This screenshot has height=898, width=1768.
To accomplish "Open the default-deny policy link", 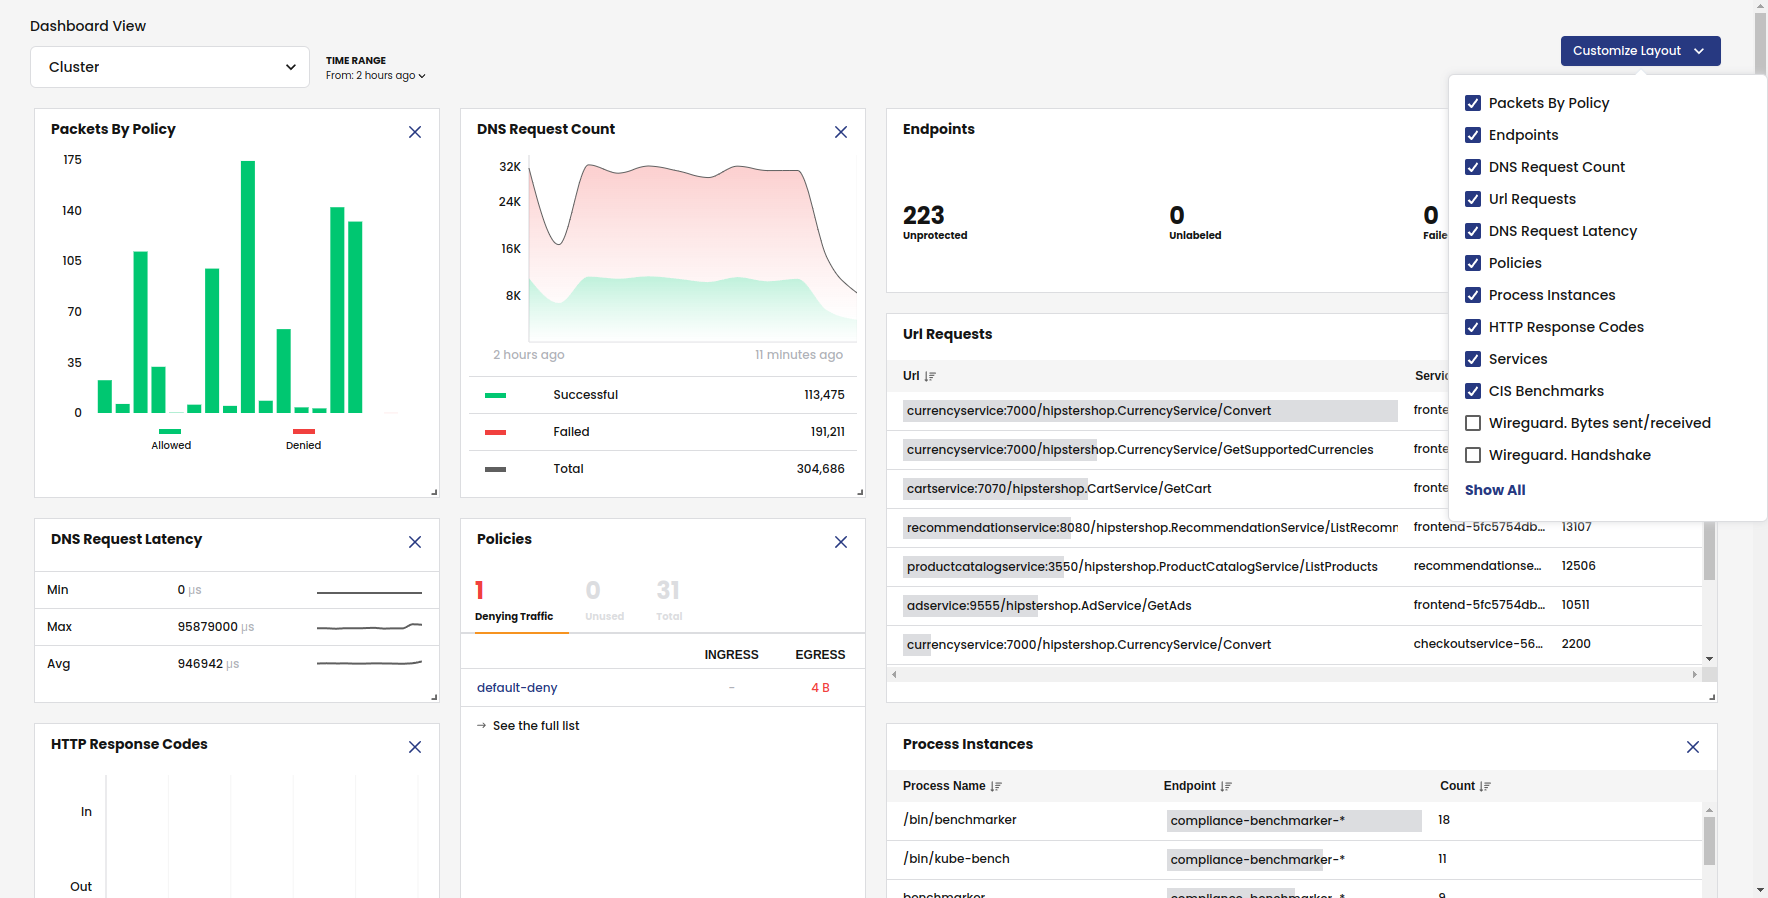I will pyautogui.click(x=517, y=688).
